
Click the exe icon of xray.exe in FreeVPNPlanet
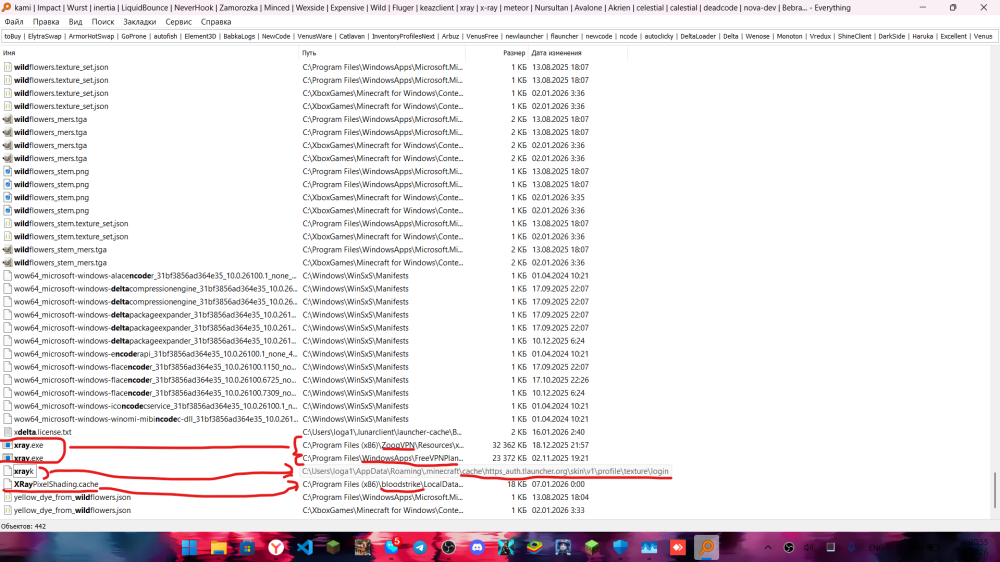(8, 458)
